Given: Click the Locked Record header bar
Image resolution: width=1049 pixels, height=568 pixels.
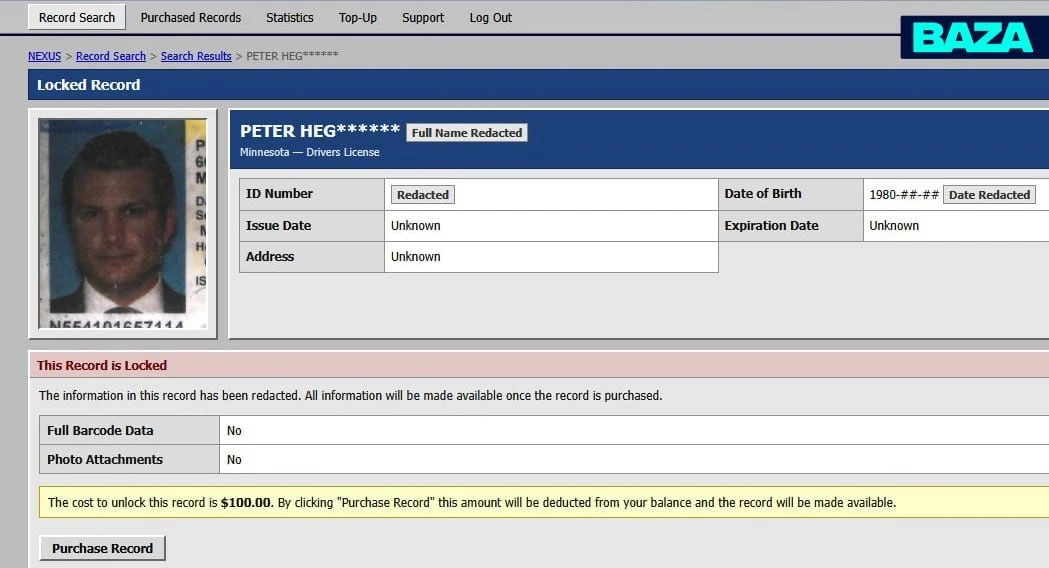Looking at the screenshot, I should pyautogui.click(x=539, y=85).
